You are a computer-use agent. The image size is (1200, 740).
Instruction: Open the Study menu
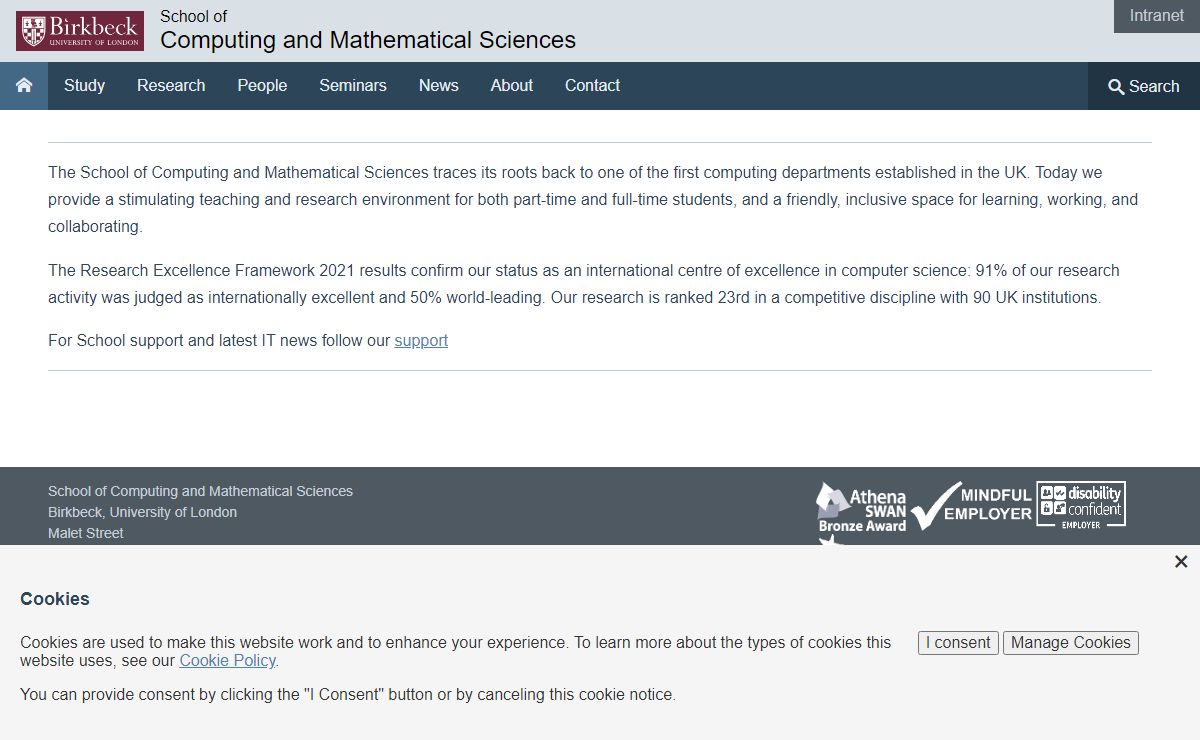[x=84, y=86]
